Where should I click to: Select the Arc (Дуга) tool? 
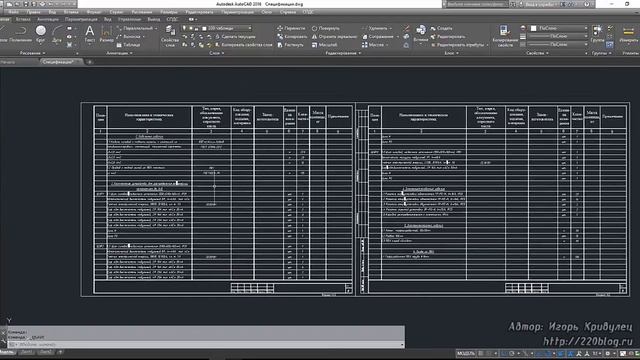click(x=57, y=34)
